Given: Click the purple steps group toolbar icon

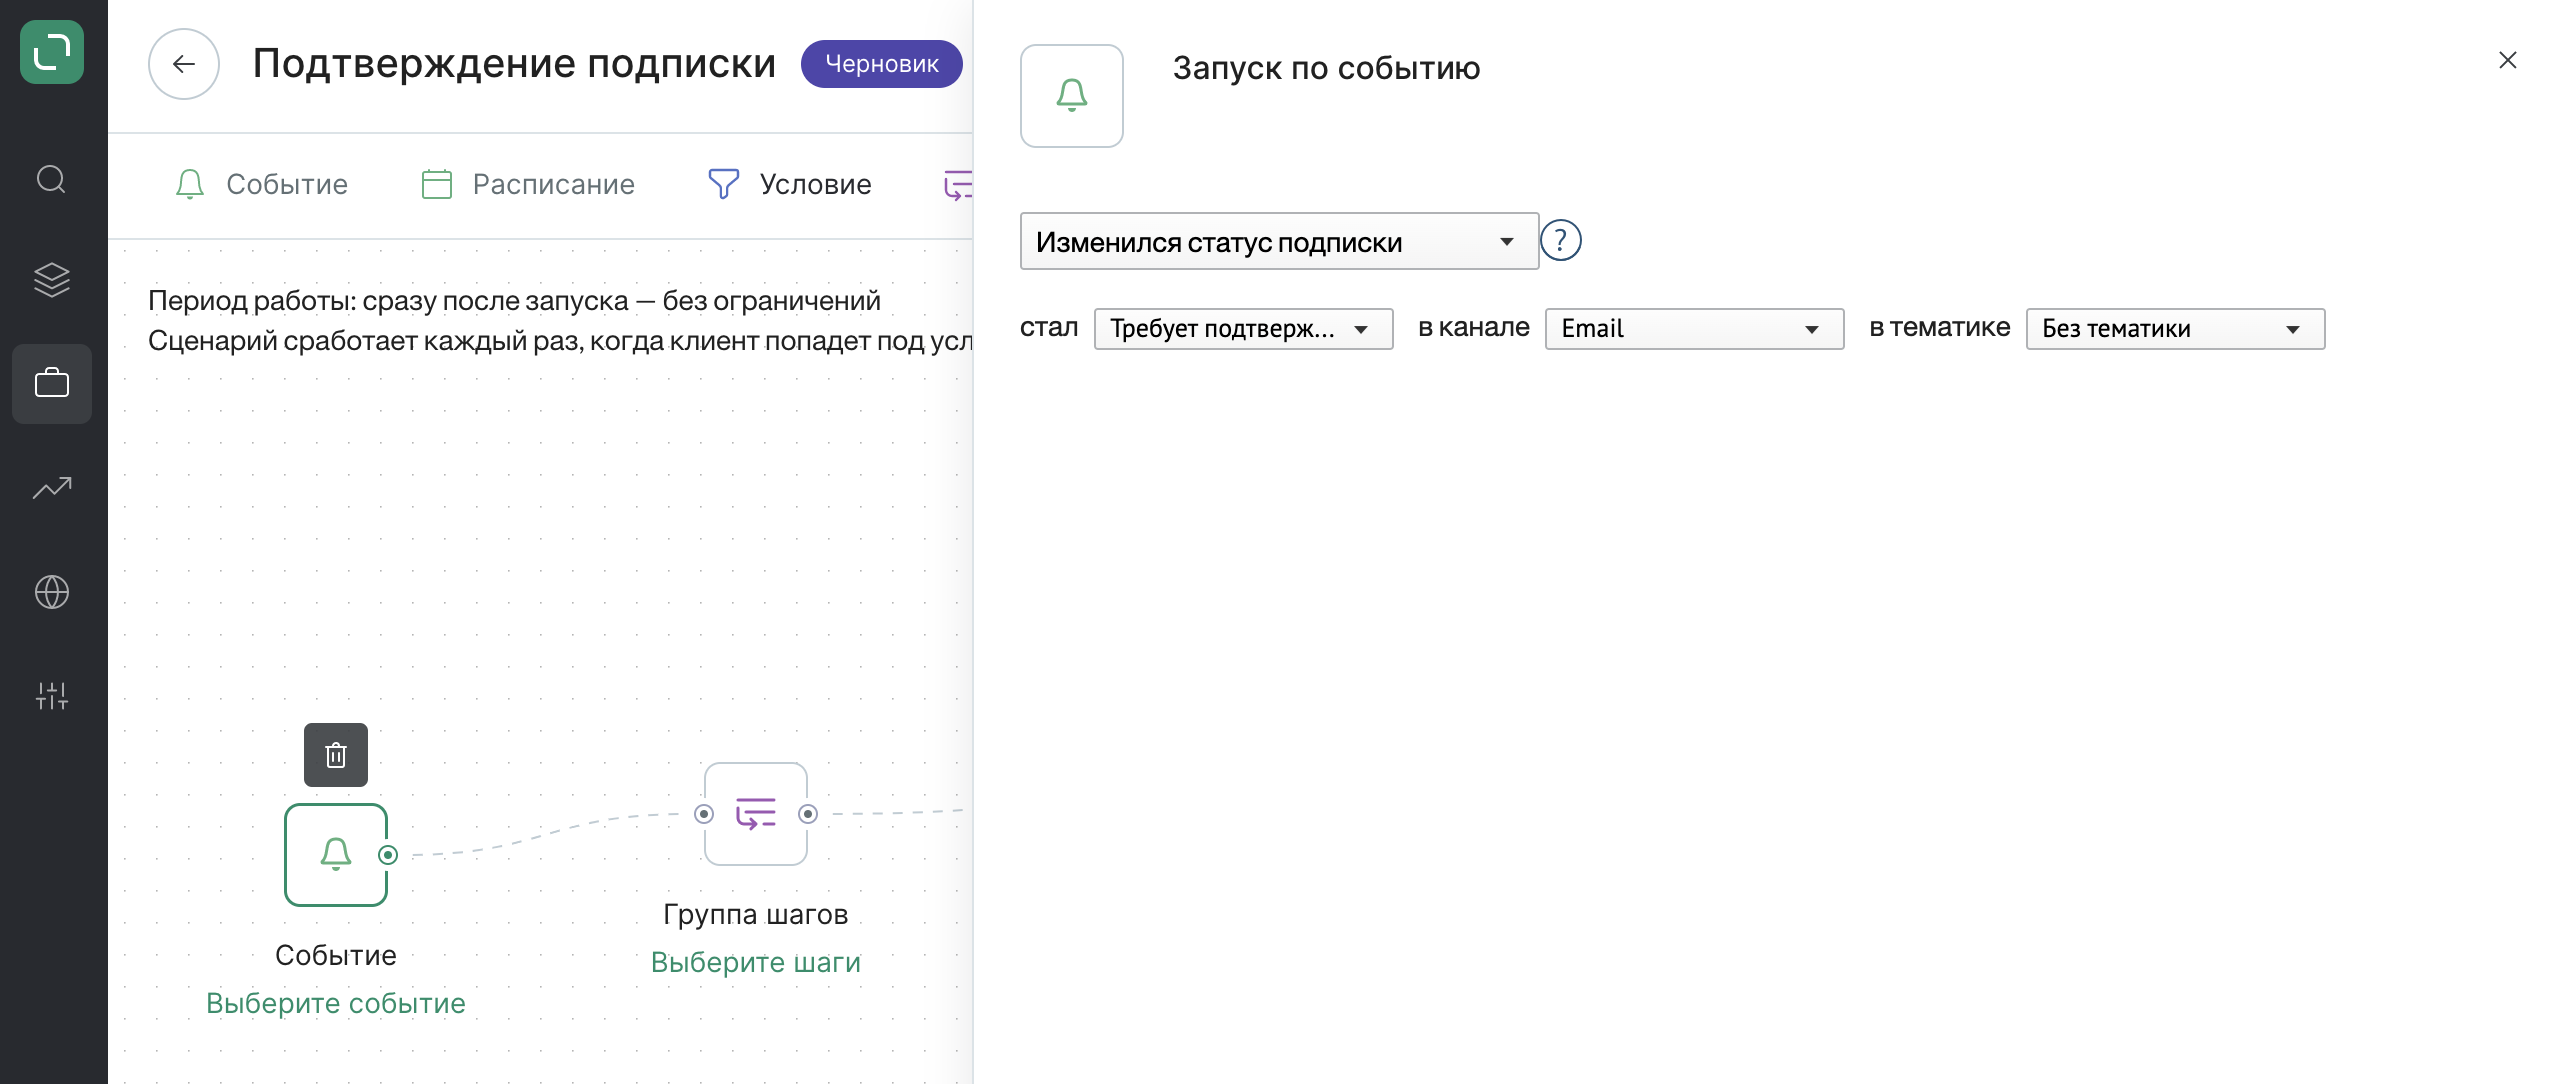Looking at the screenshot, I should [958, 184].
